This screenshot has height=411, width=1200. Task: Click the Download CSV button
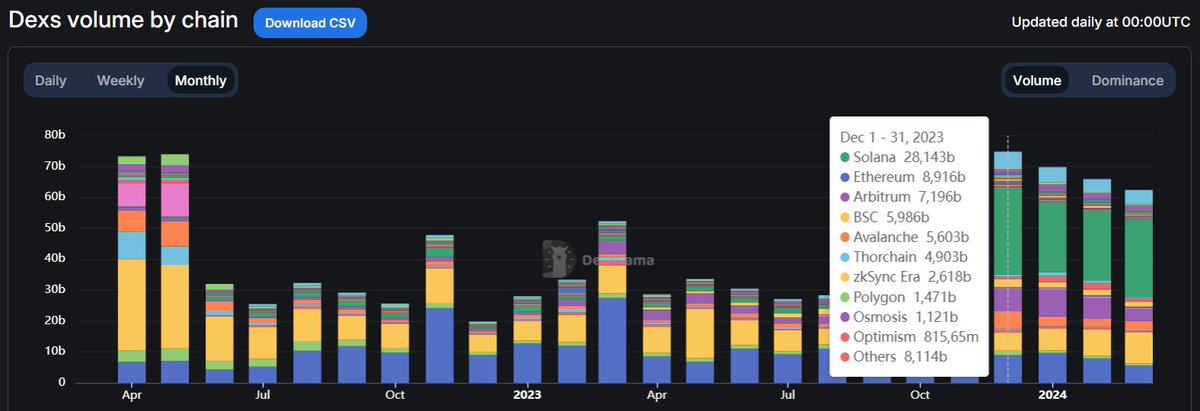[x=310, y=22]
